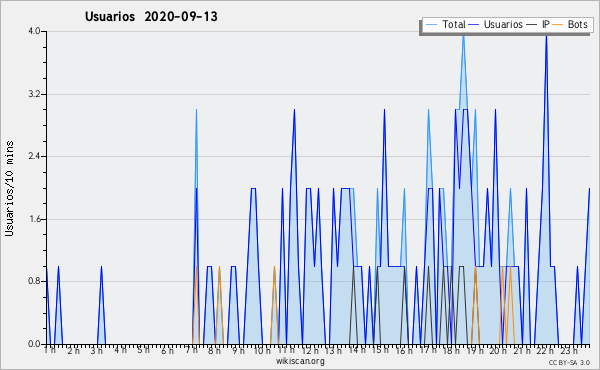Click the wikiscan.org label below chart
This screenshot has height=370, width=600.
click(300, 361)
